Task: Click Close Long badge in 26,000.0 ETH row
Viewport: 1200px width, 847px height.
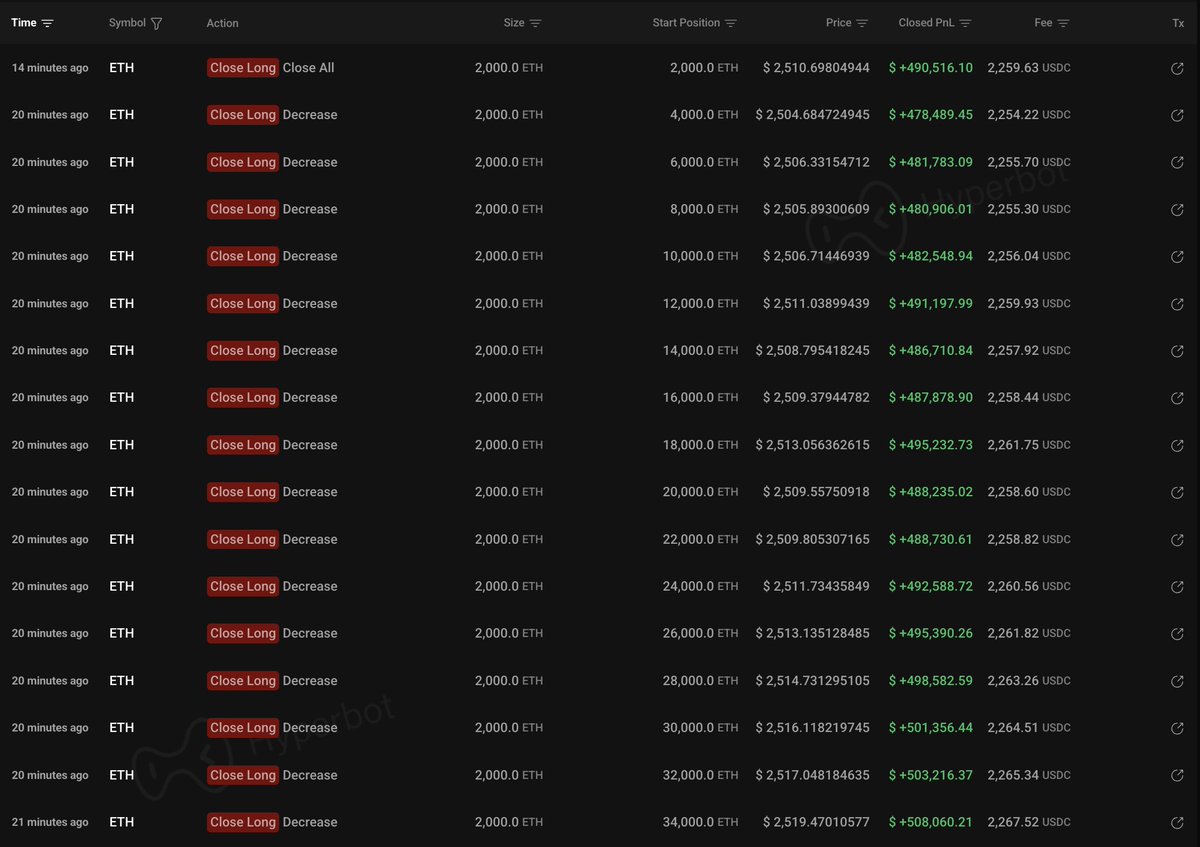Action: 243,633
